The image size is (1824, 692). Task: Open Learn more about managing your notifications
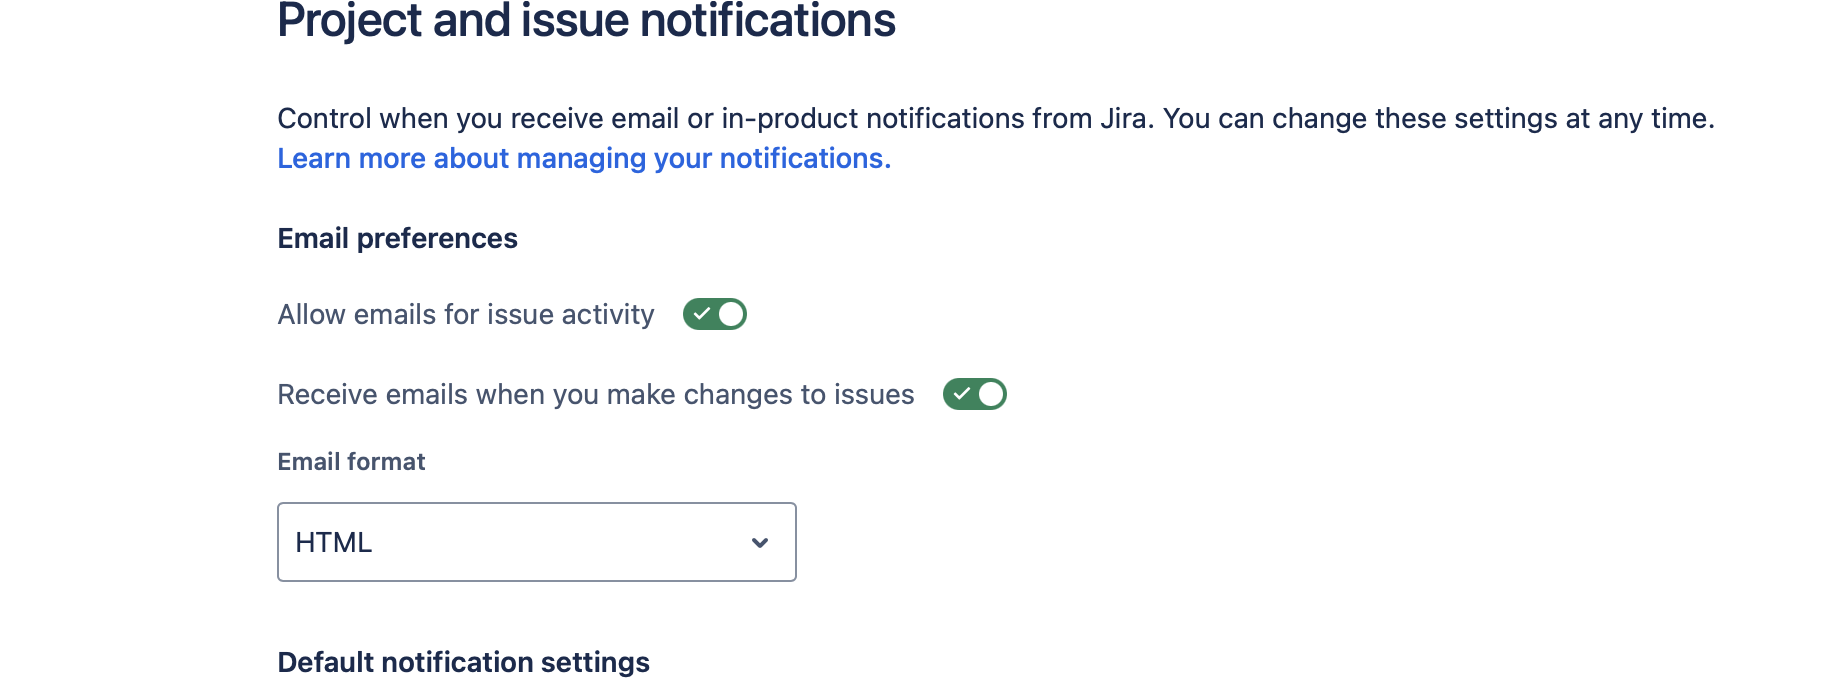pos(583,157)
